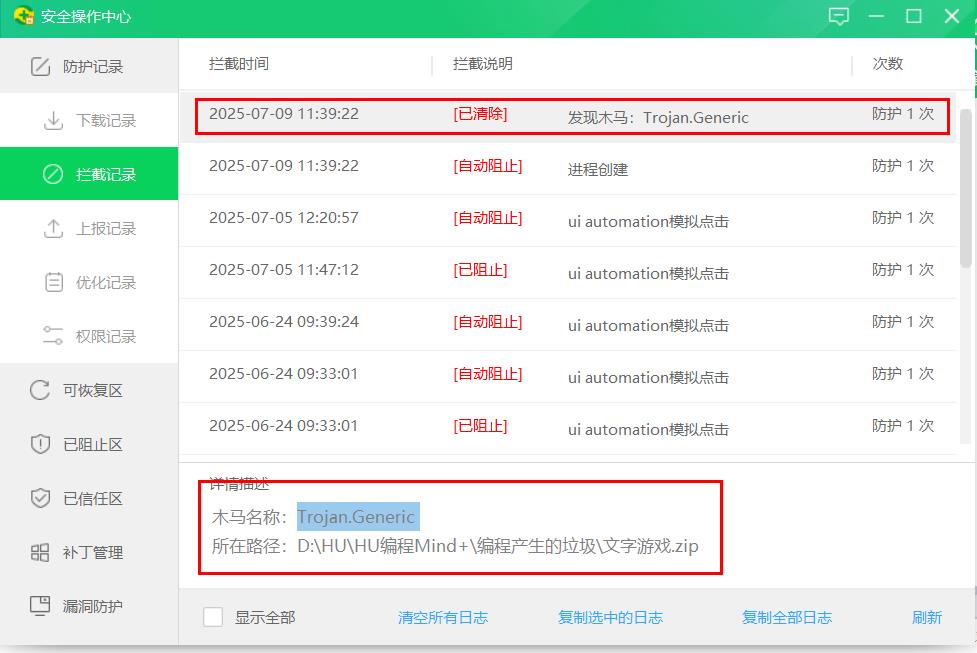The height and width of the screenshot is (653, 977).
Task: Click the 防护记录 edit icon
Action: coord(41,66)
